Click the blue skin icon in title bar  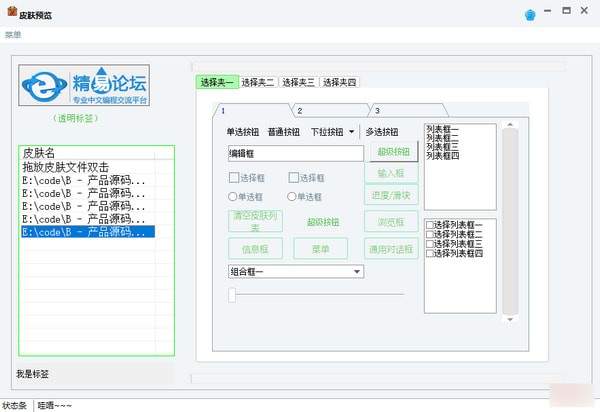530,15
